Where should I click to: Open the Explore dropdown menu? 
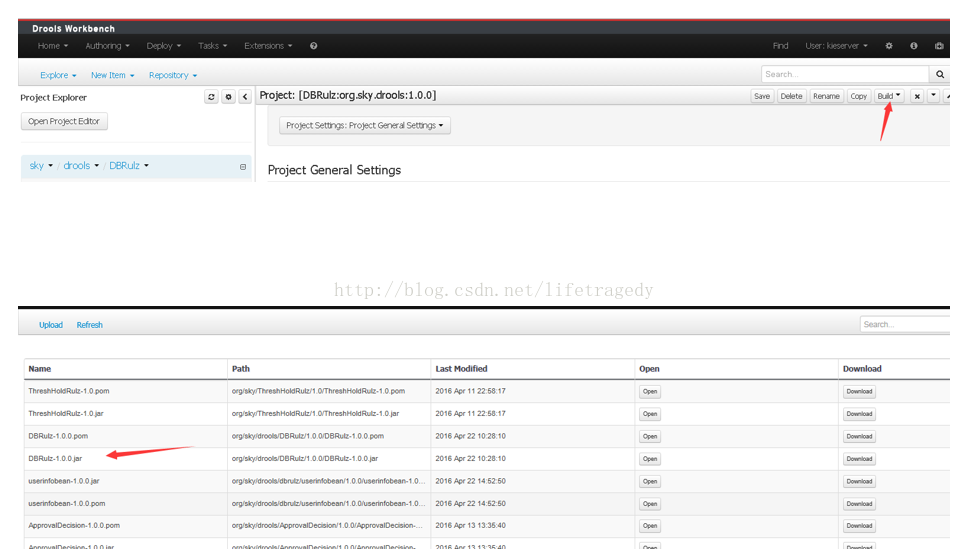pos(58,75)
